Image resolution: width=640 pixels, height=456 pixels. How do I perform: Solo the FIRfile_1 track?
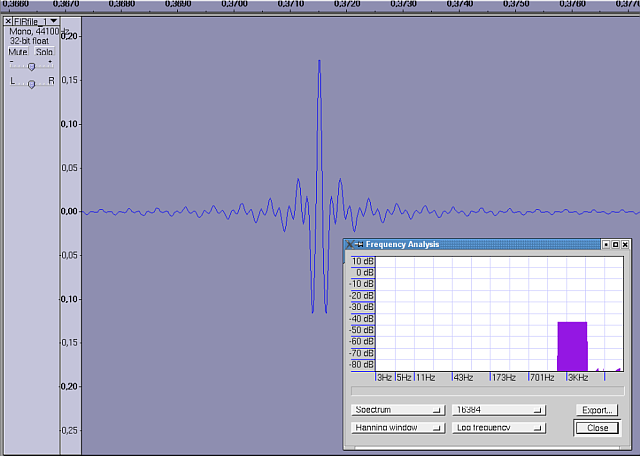(x=44, y=52)
